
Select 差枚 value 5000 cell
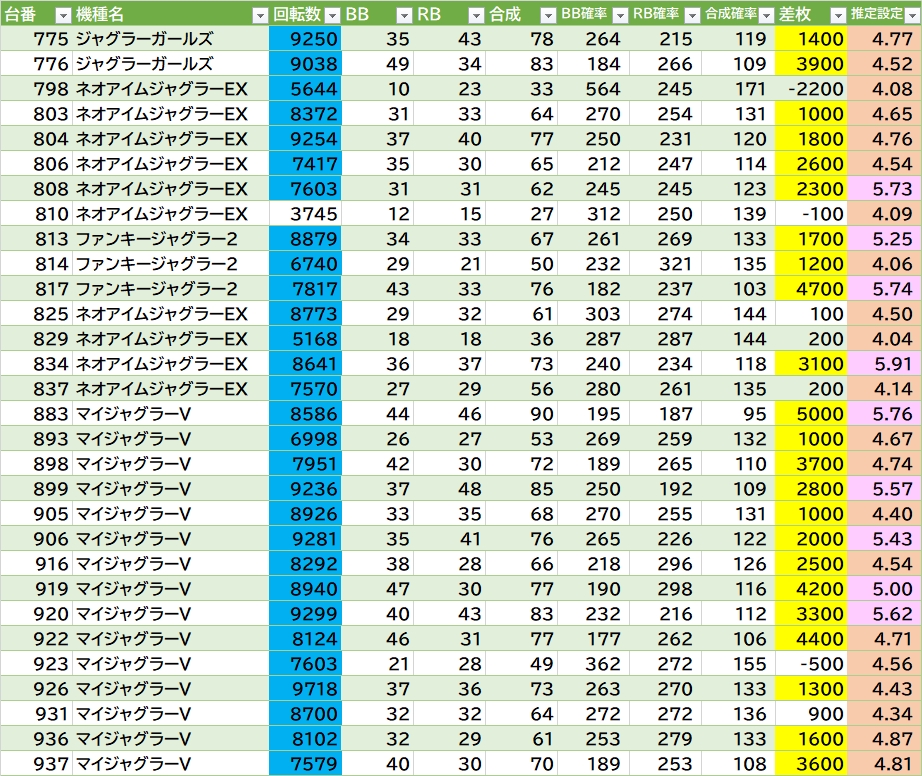(x=811, y=413)
